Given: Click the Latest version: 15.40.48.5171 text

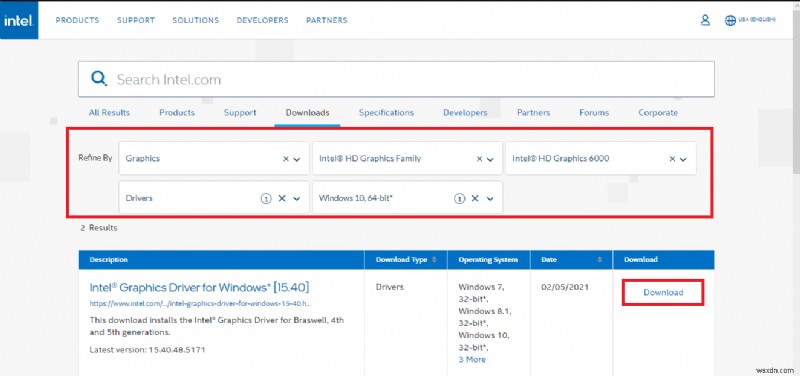Looking at the screenshot, I should [x=147, y=350].
